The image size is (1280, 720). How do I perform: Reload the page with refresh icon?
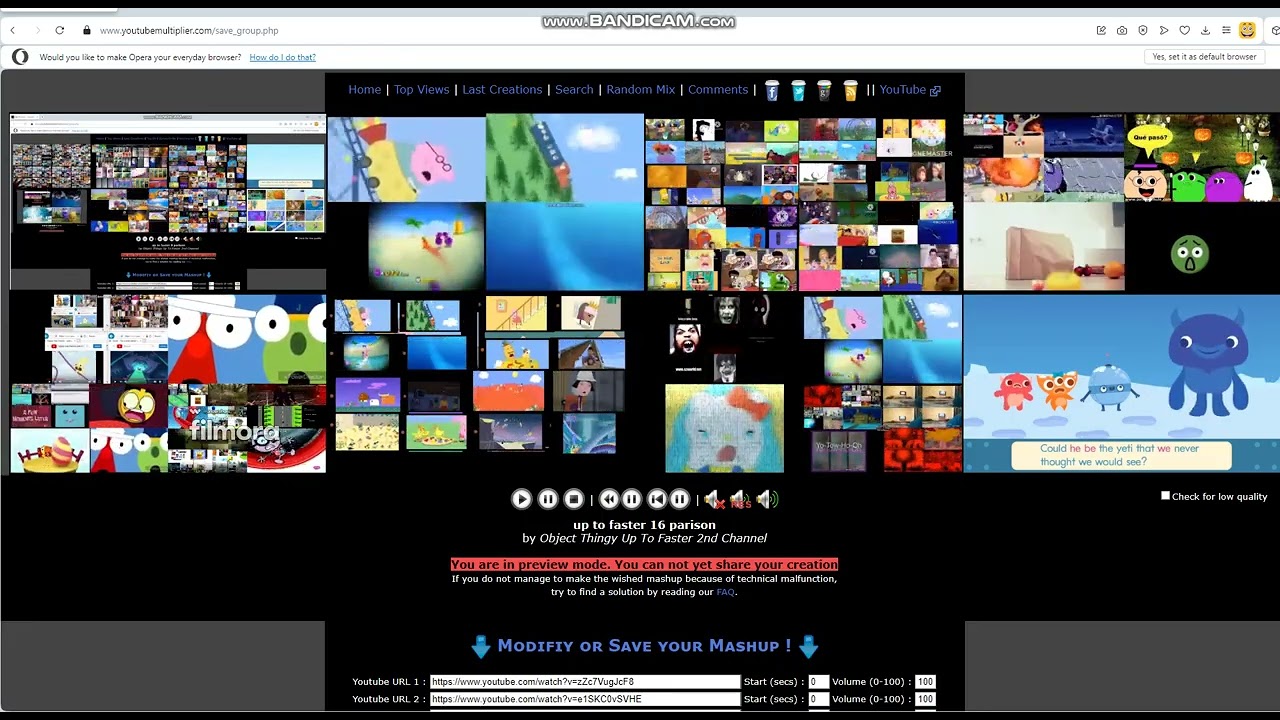[60, 30]
